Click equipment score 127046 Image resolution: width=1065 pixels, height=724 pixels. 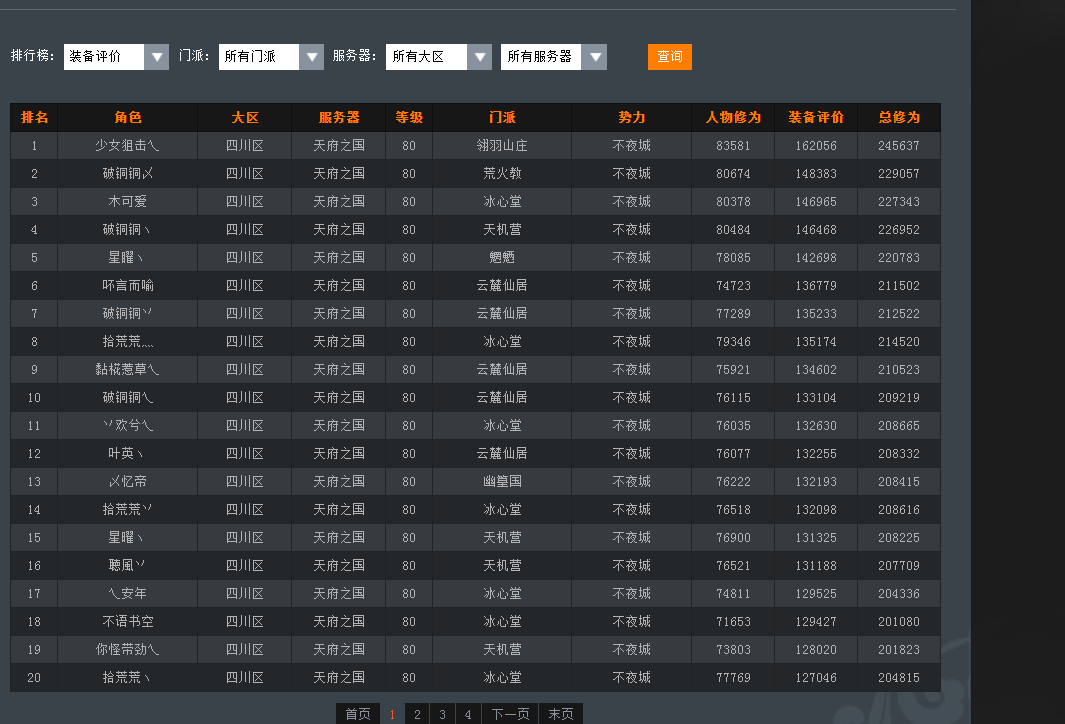click(816, 677)
